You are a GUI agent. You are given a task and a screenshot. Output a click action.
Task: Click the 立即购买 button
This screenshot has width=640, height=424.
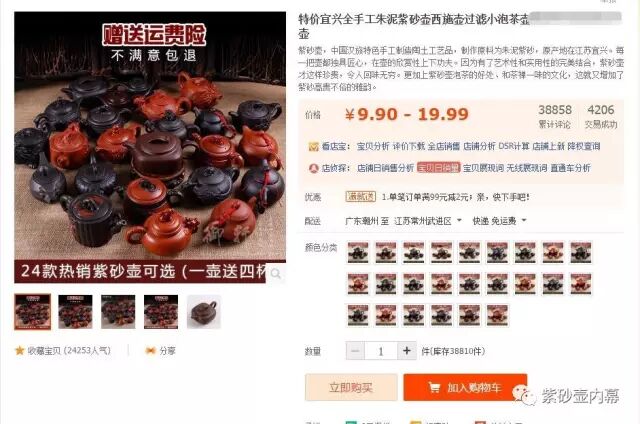[x=351, y=387]
